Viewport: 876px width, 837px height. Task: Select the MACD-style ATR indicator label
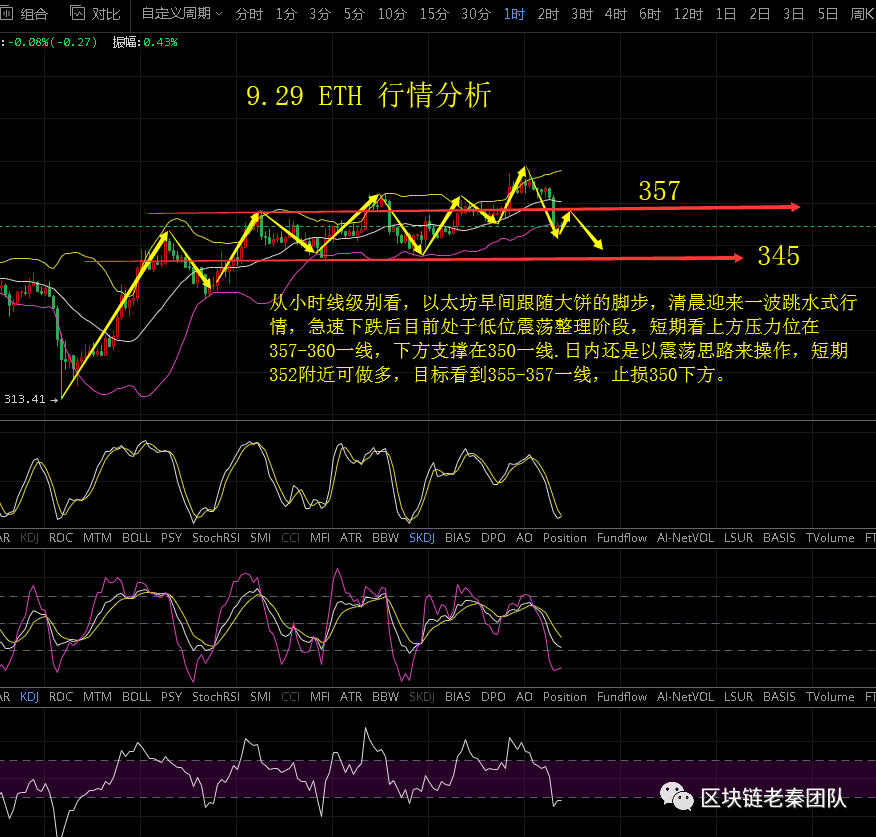point(351,537)
